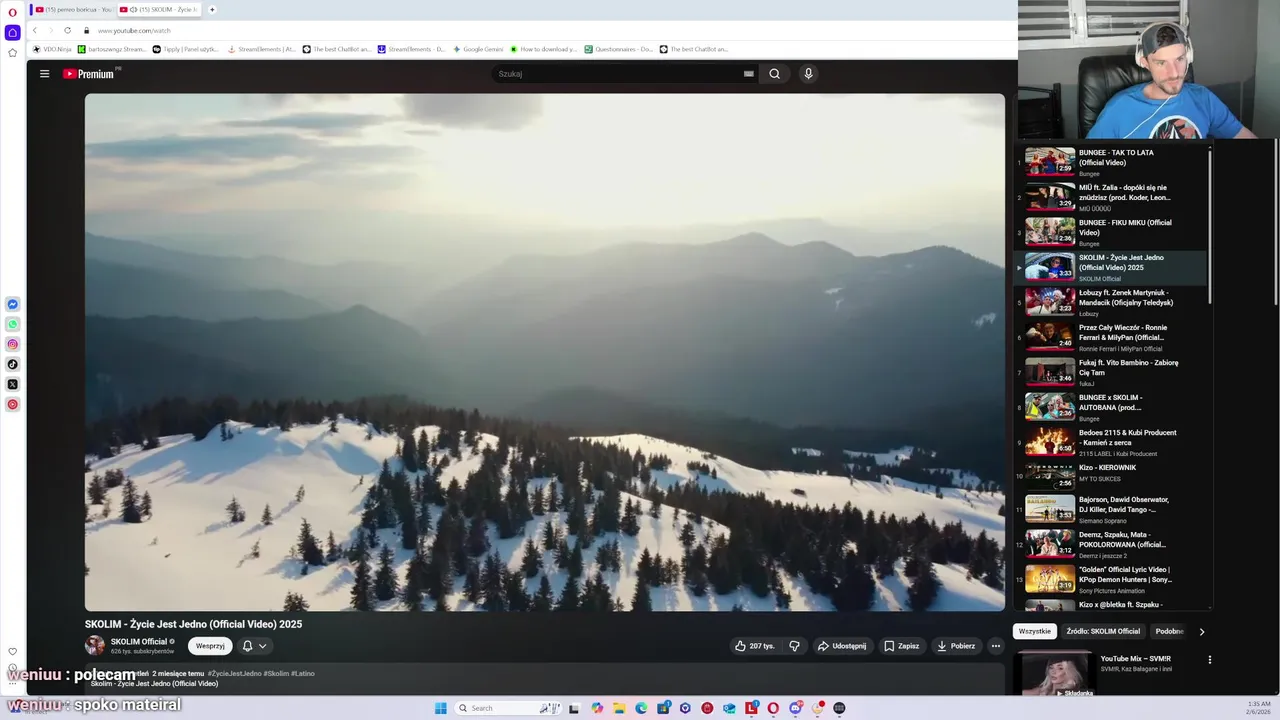
Task: Open TikTok in Opera sidebar
Action: [13, 364]
